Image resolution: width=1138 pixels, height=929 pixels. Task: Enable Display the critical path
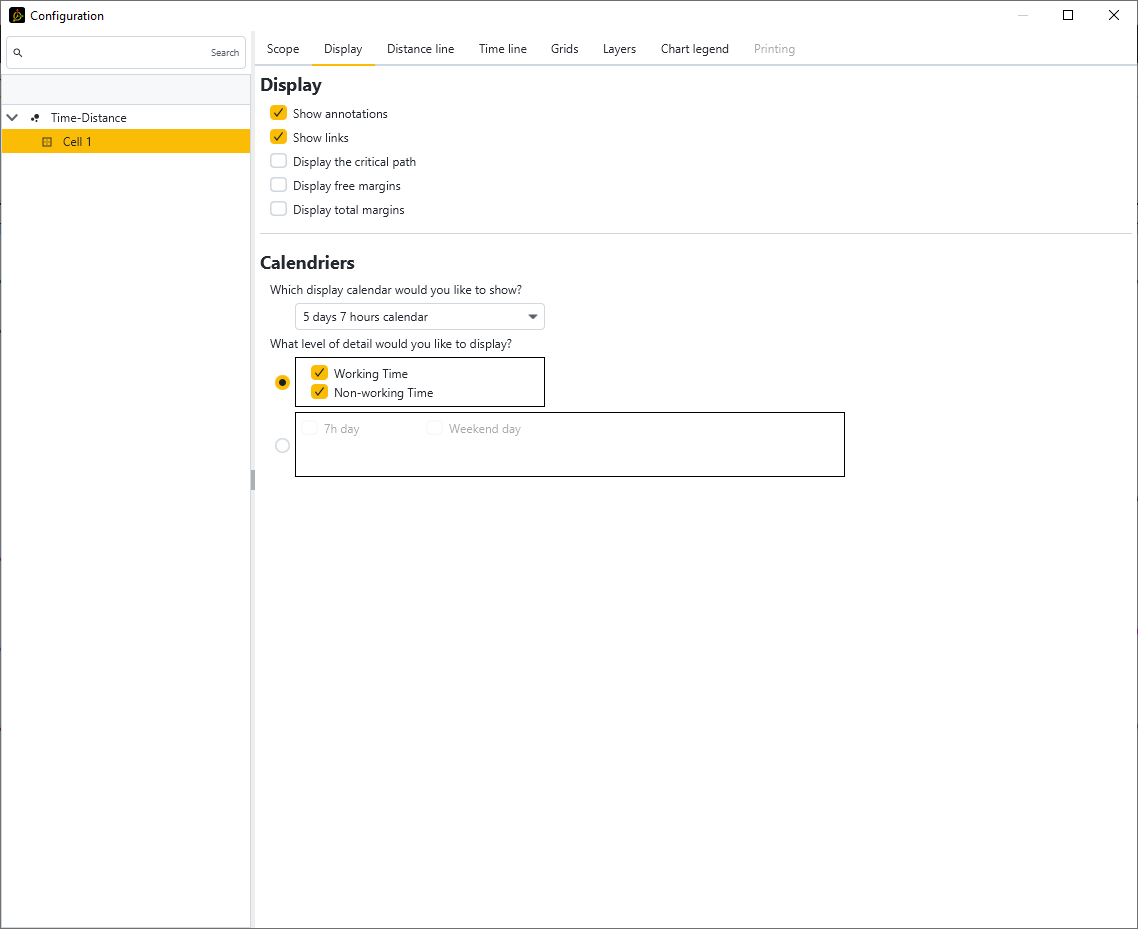coord(279,161)
